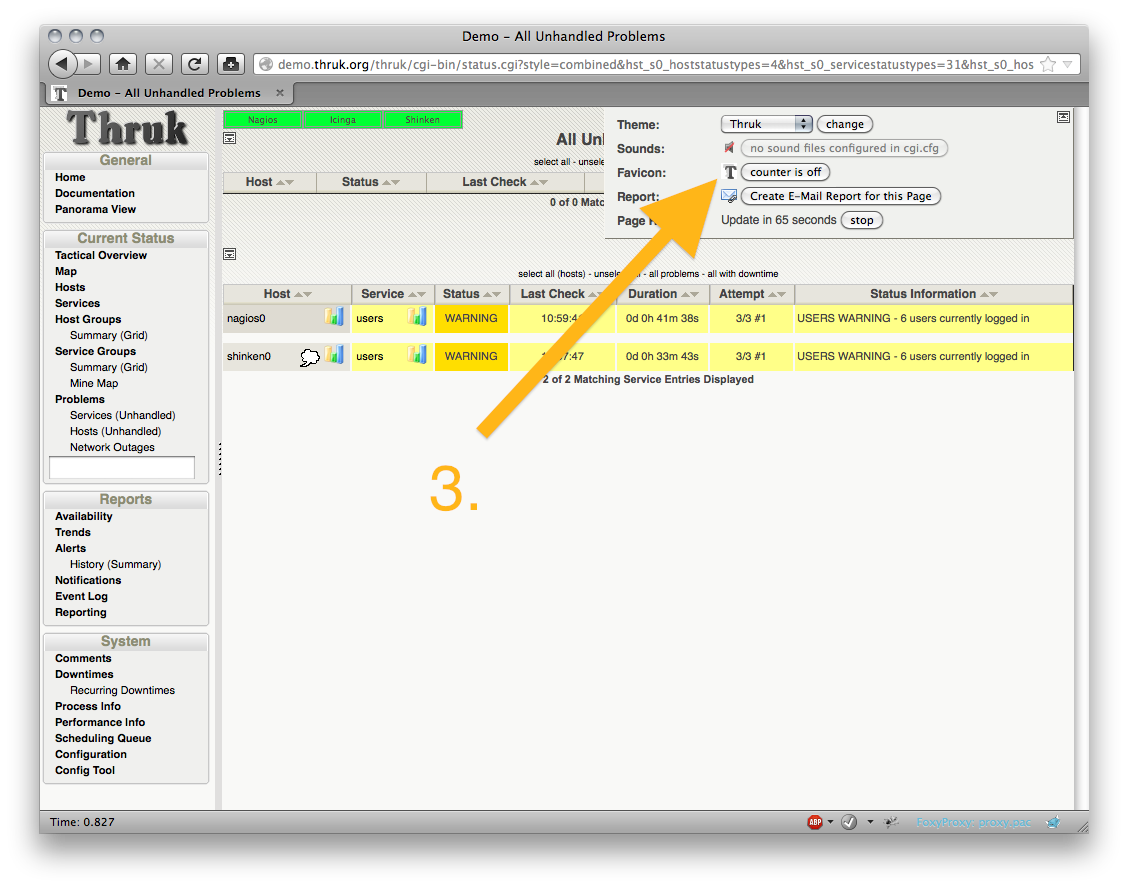The width and height of the screenshot is (1129, 888).
Task: Click the muted sound speaker icon
Action: pyautogui.click(x=730, y=148)
